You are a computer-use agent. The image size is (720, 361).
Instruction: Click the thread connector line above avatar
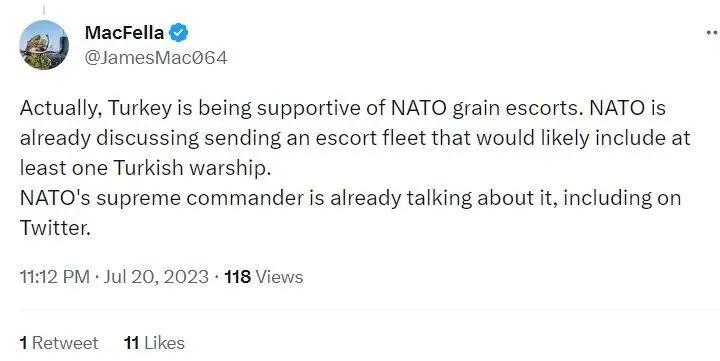coord(44,9)
